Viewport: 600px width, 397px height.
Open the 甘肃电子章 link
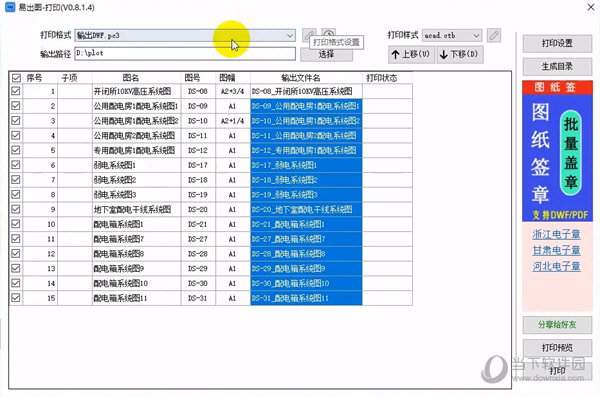pos(556,250)
